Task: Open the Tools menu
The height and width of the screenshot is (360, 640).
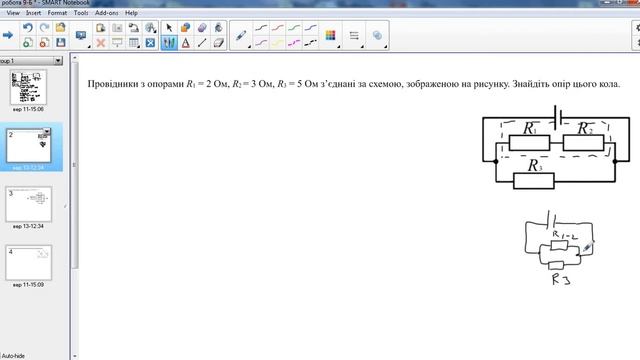Action: pos(81,13)
